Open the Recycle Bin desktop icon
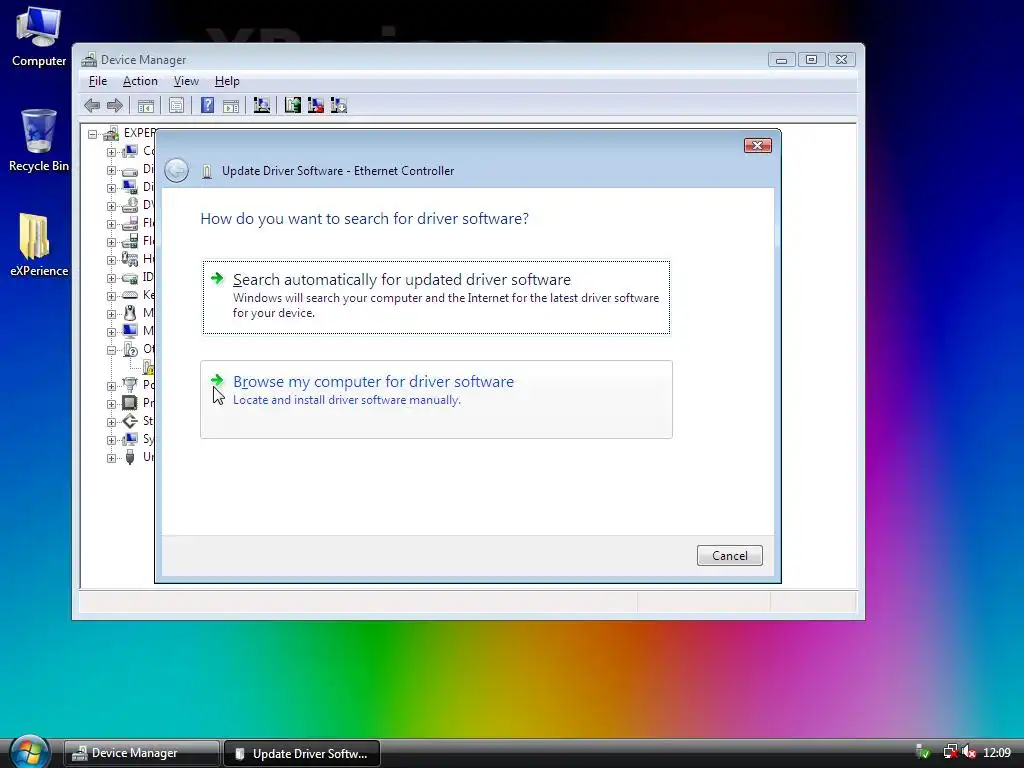 (x=39, y=140)
